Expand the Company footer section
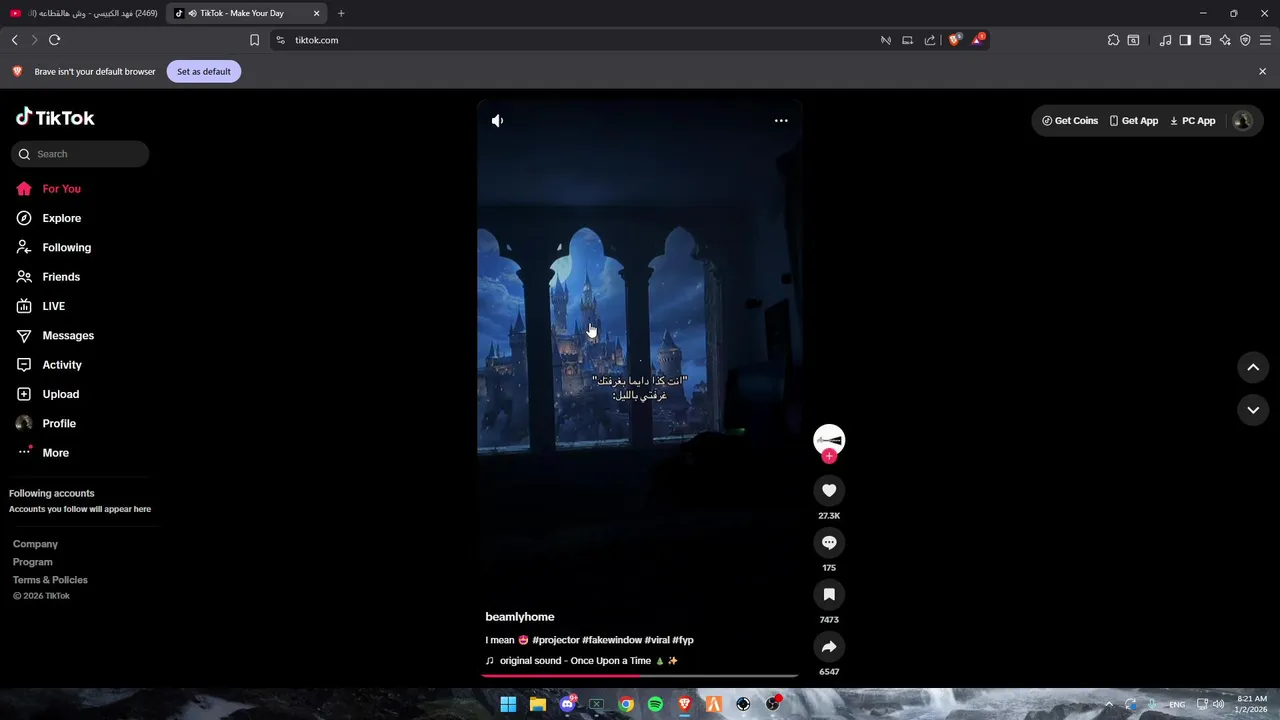 [35, 544]
